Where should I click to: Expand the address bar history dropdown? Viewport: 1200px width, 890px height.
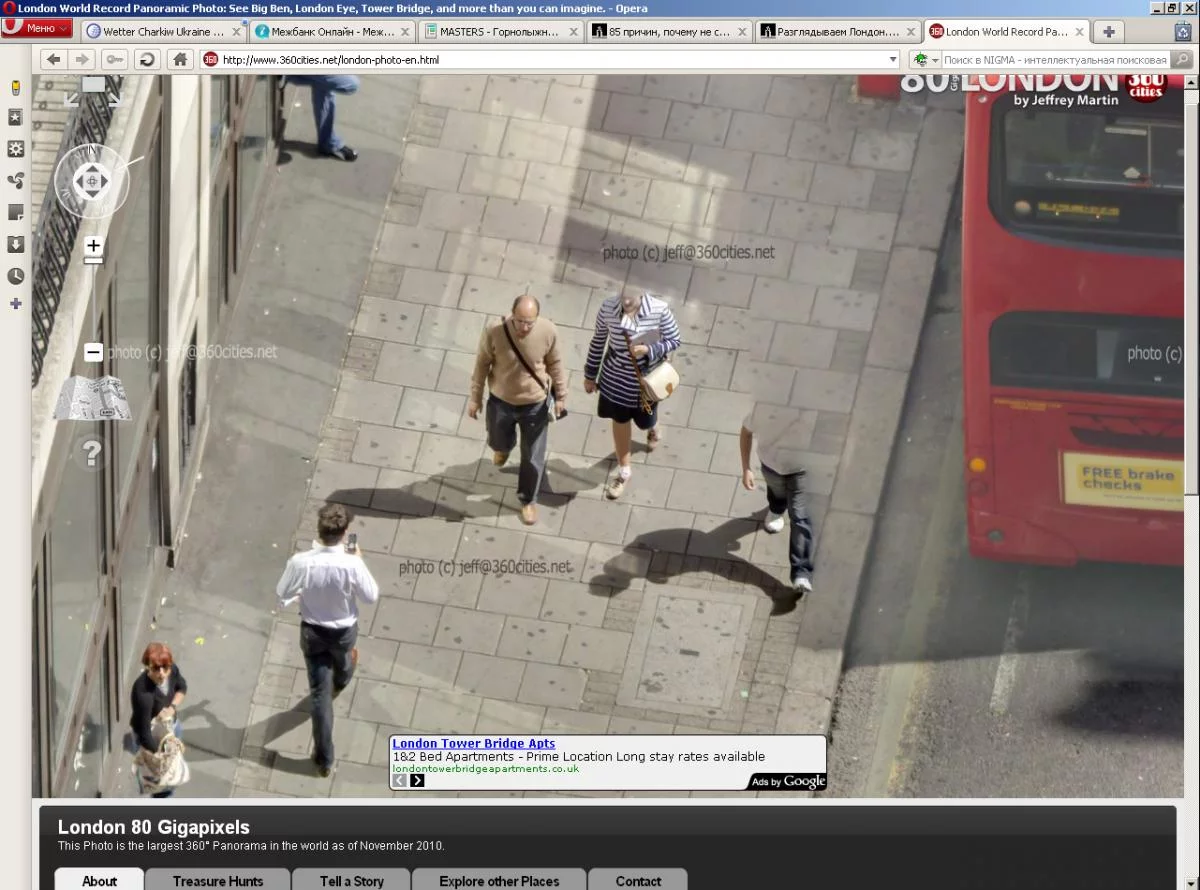tap(894, 60)
